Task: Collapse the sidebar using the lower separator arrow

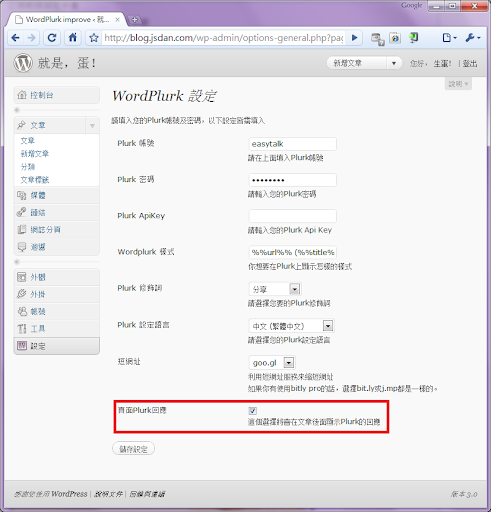Action: coord(17,262)
